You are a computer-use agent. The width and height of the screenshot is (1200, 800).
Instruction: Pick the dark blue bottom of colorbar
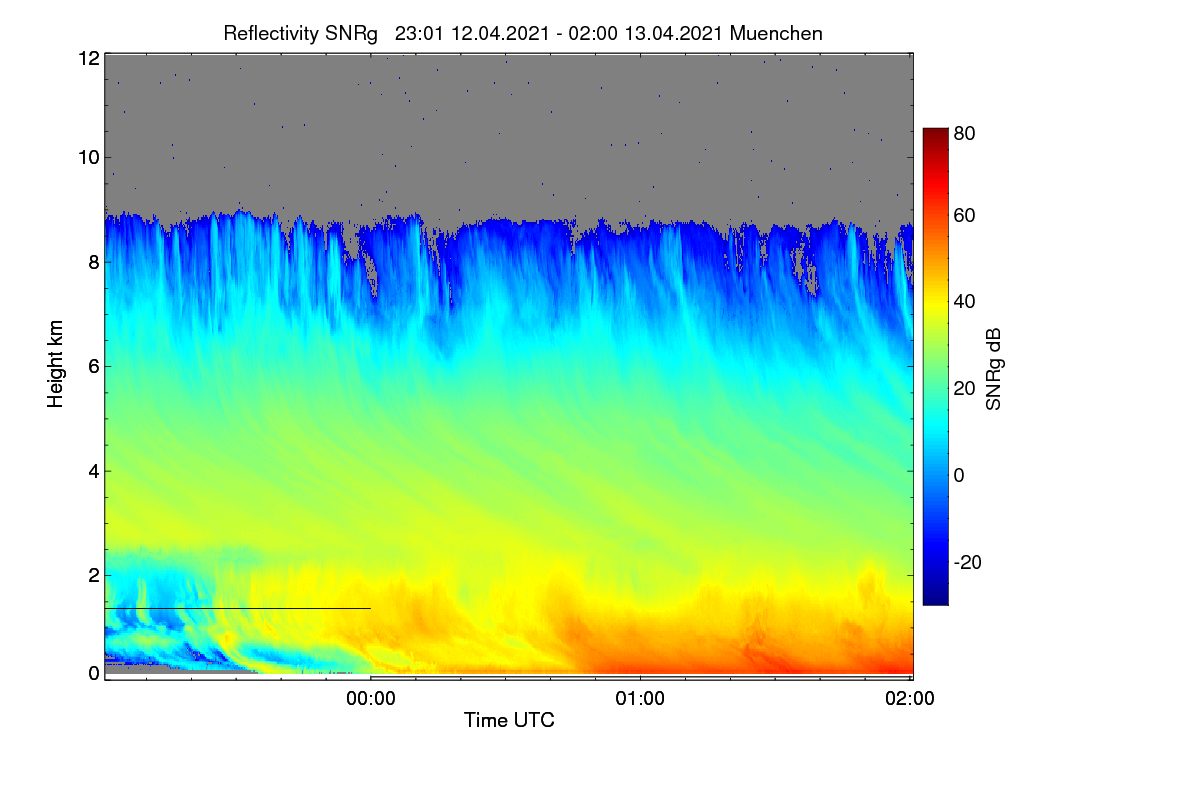click(935, 595)
